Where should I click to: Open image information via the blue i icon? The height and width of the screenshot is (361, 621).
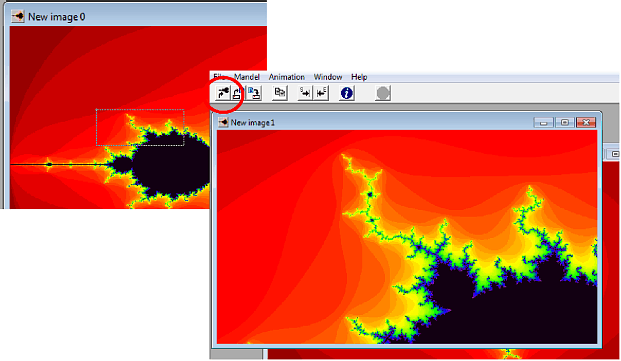click(347, 93)
